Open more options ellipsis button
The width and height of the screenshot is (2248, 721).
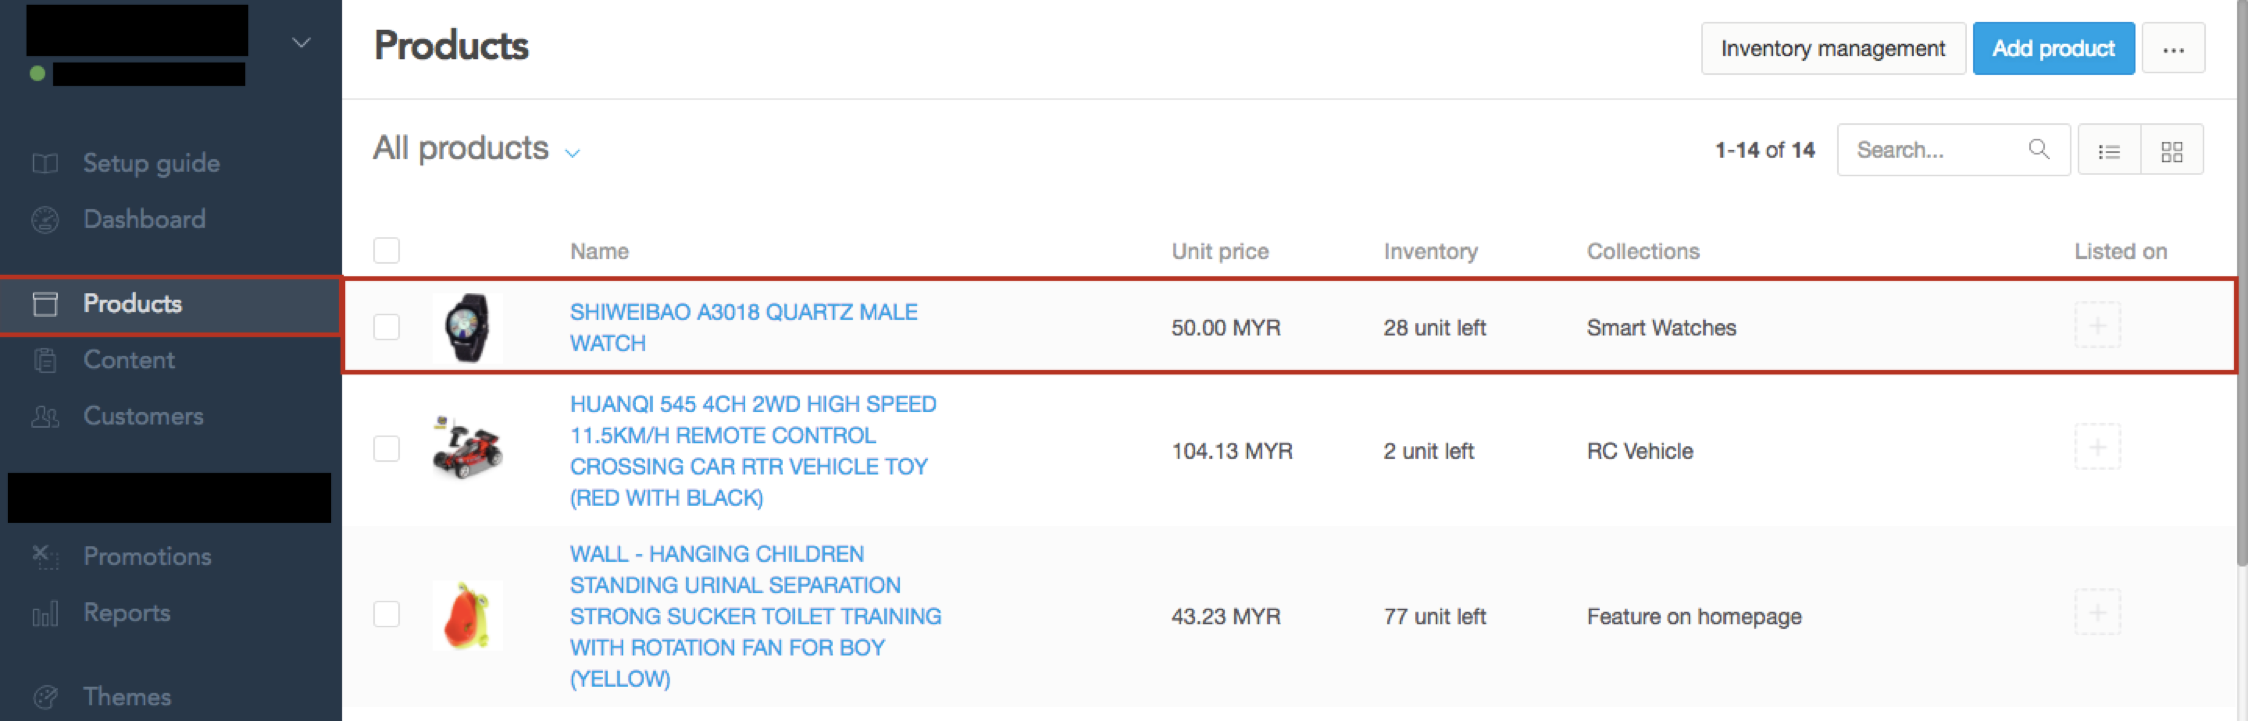tap(2173, 49)
